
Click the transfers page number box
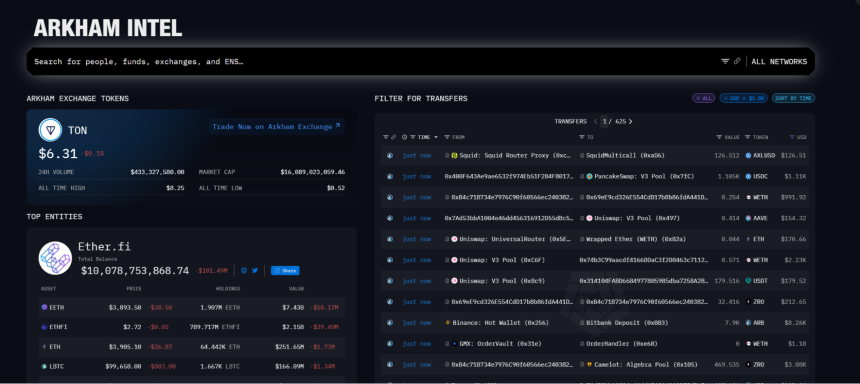click(605, 122)
